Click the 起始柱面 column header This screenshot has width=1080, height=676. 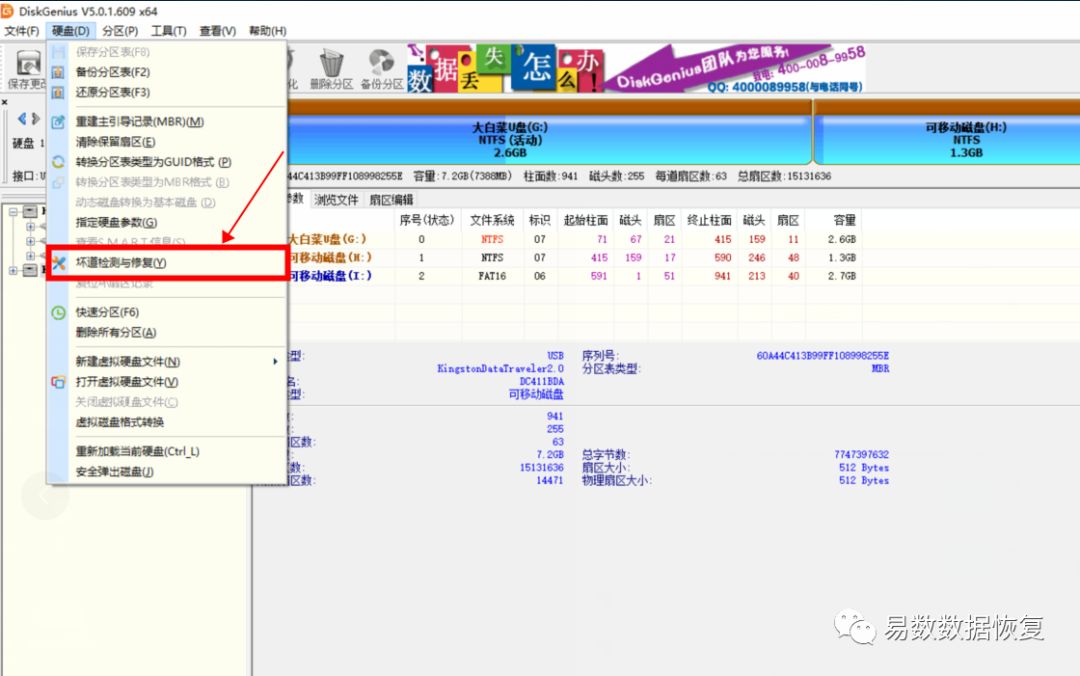click(x=585, y=221)
